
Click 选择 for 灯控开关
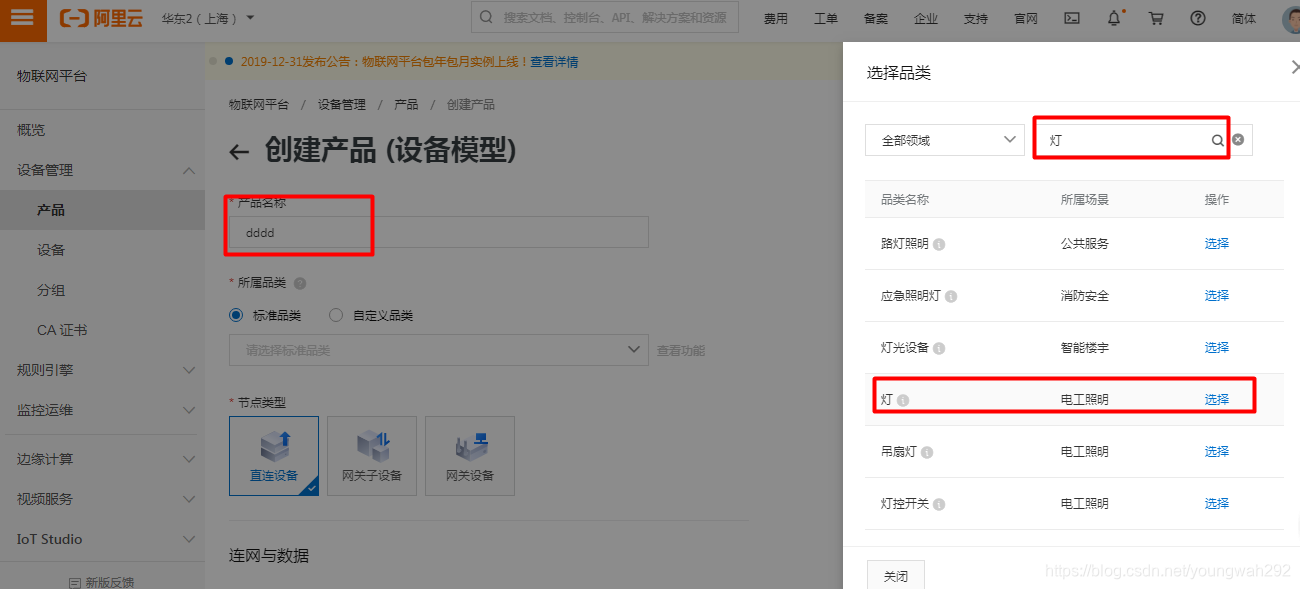point(1217,503)
